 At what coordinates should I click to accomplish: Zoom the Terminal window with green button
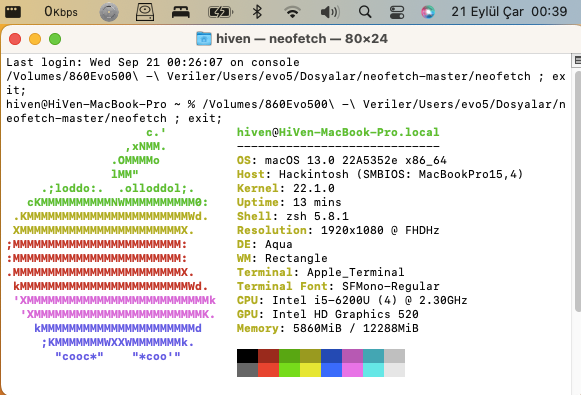tap(55, 39)
